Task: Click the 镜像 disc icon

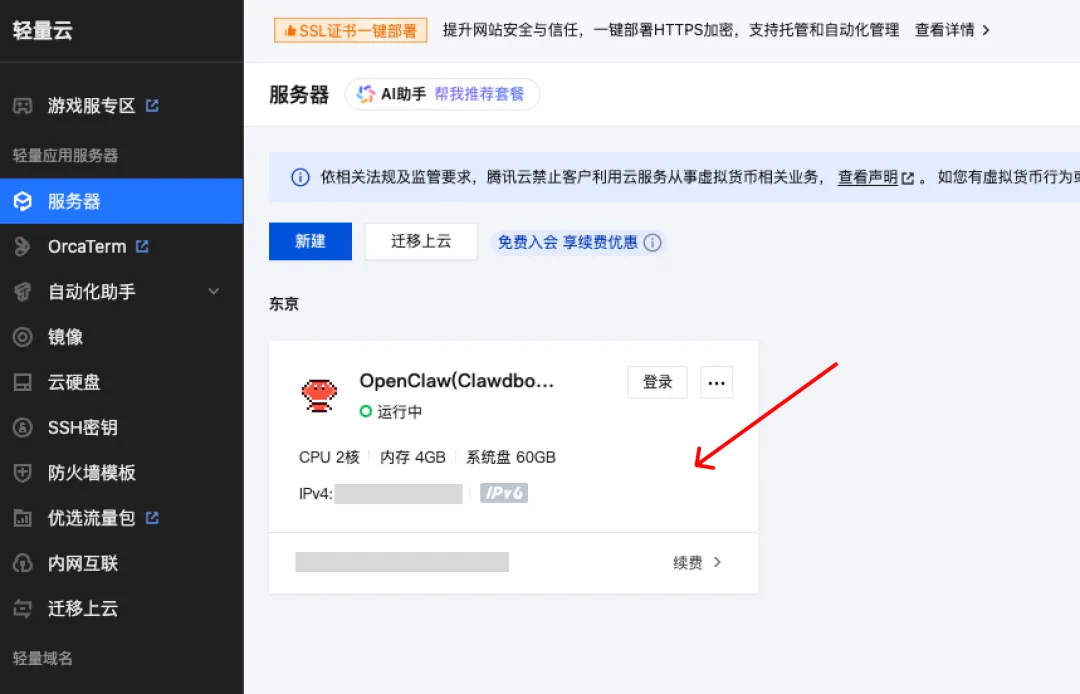Action: 23,337
